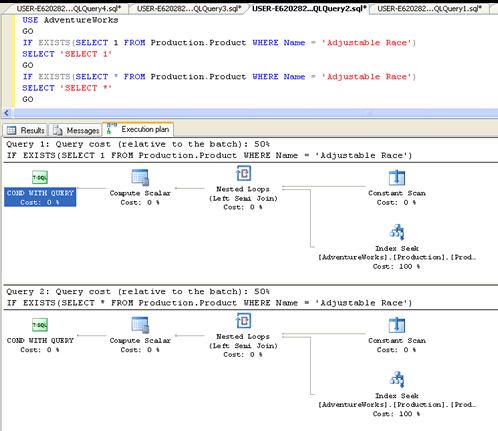Open the SQLQuery1.sql tab
This screenshot has width=498, height=431.
pyautogui.click(x=429, y=8)
